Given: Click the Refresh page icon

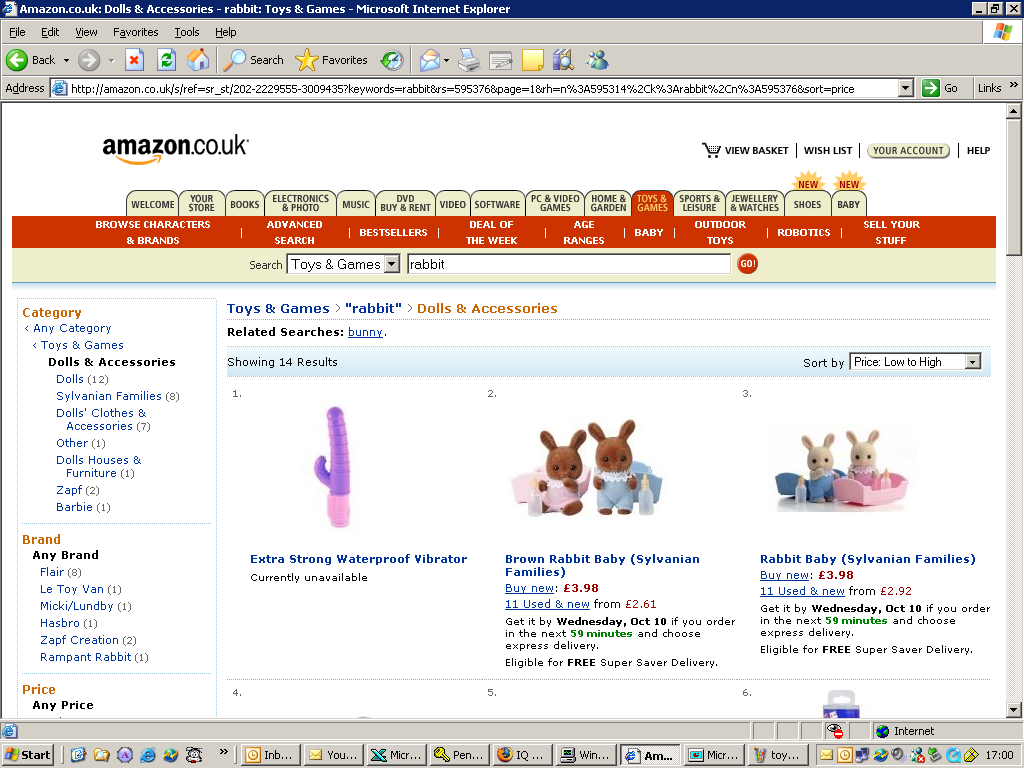Looking at the screenshot, I should 167,60.
